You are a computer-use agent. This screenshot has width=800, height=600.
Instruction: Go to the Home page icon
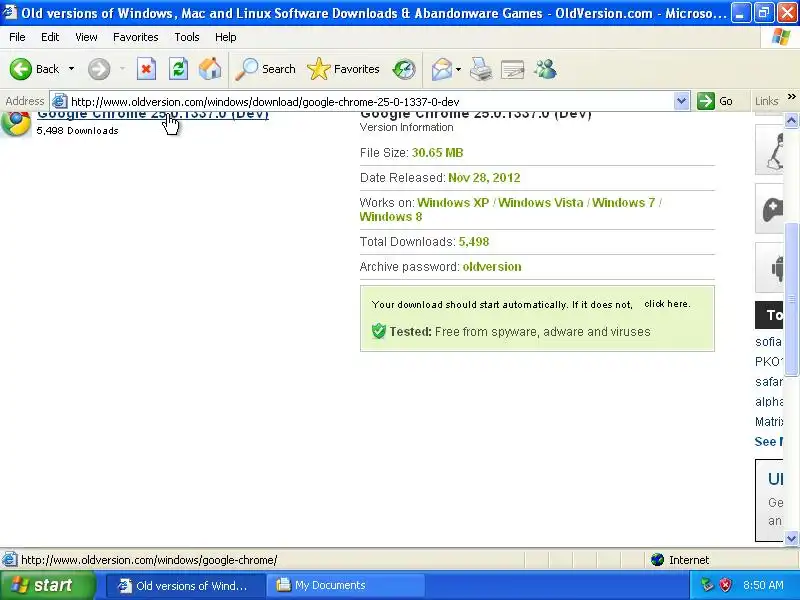(x=210, y=69)
